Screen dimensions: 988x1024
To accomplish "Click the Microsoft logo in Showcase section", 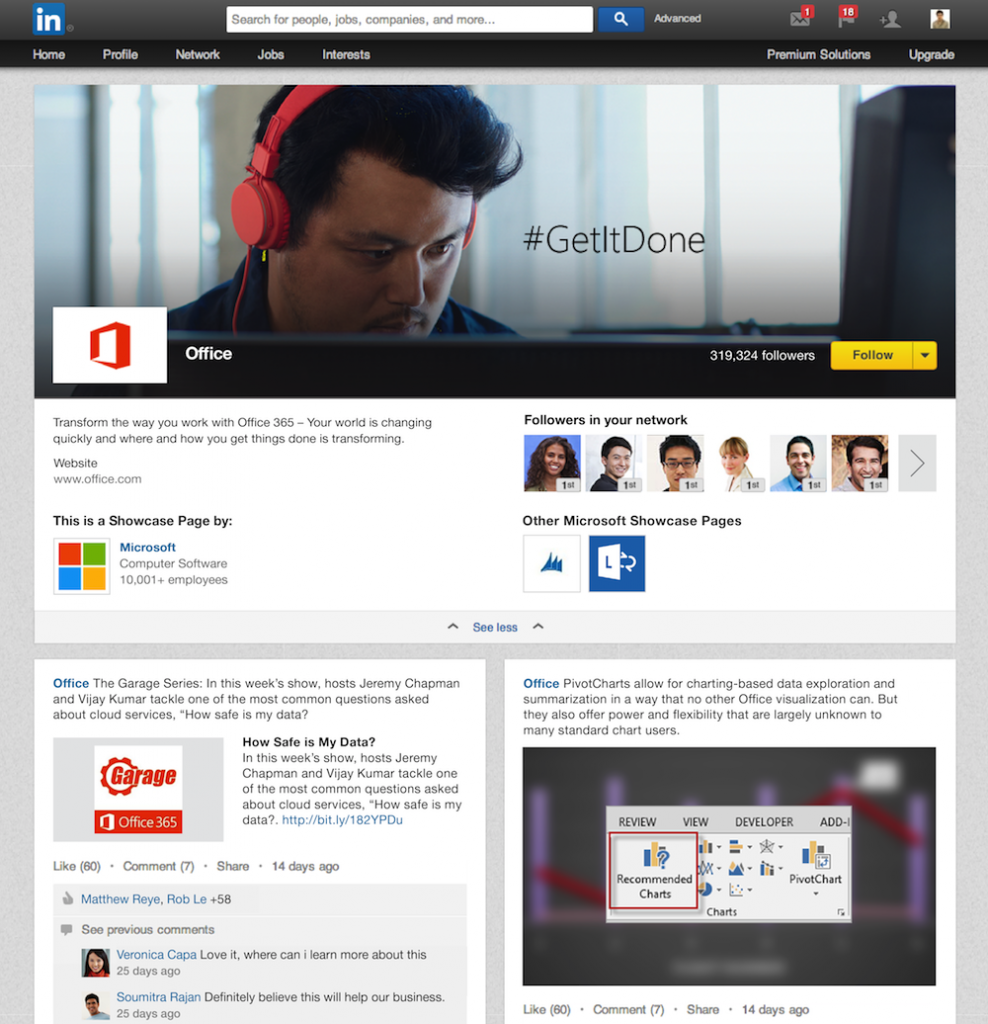I will tap(81, 564).
